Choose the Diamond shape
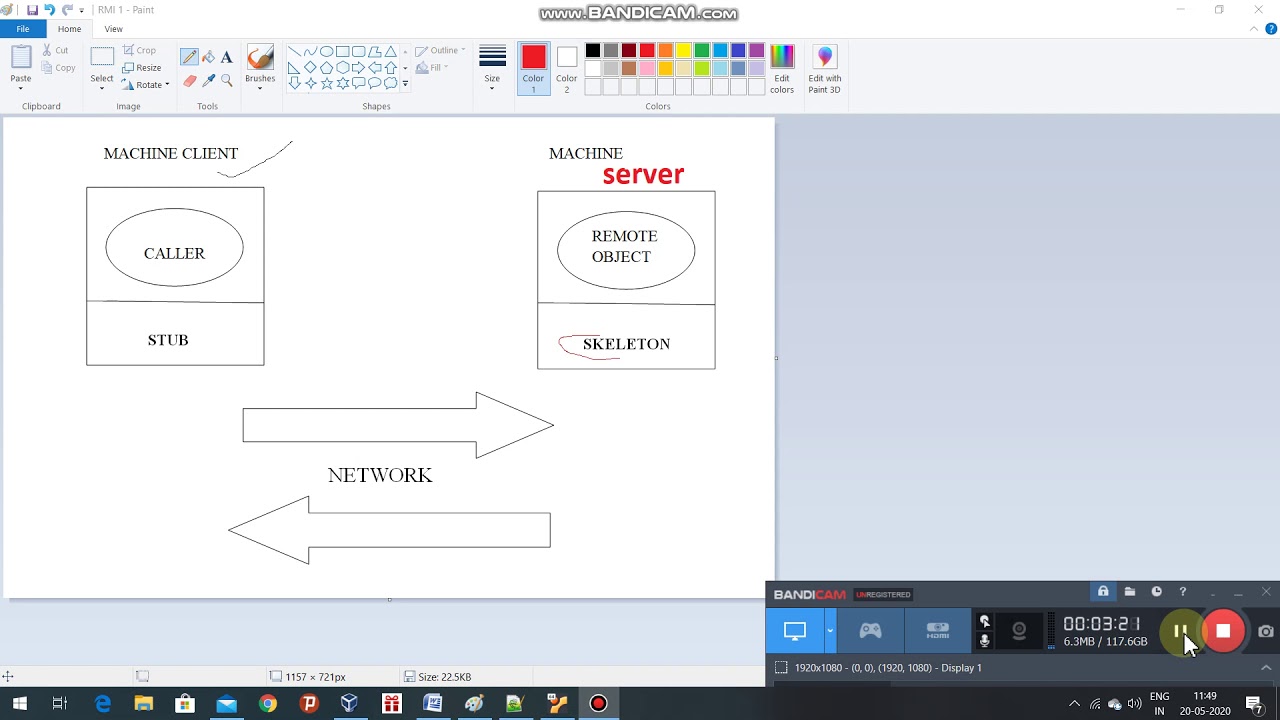Viewport: 1280px width, 720px height. 310,68
